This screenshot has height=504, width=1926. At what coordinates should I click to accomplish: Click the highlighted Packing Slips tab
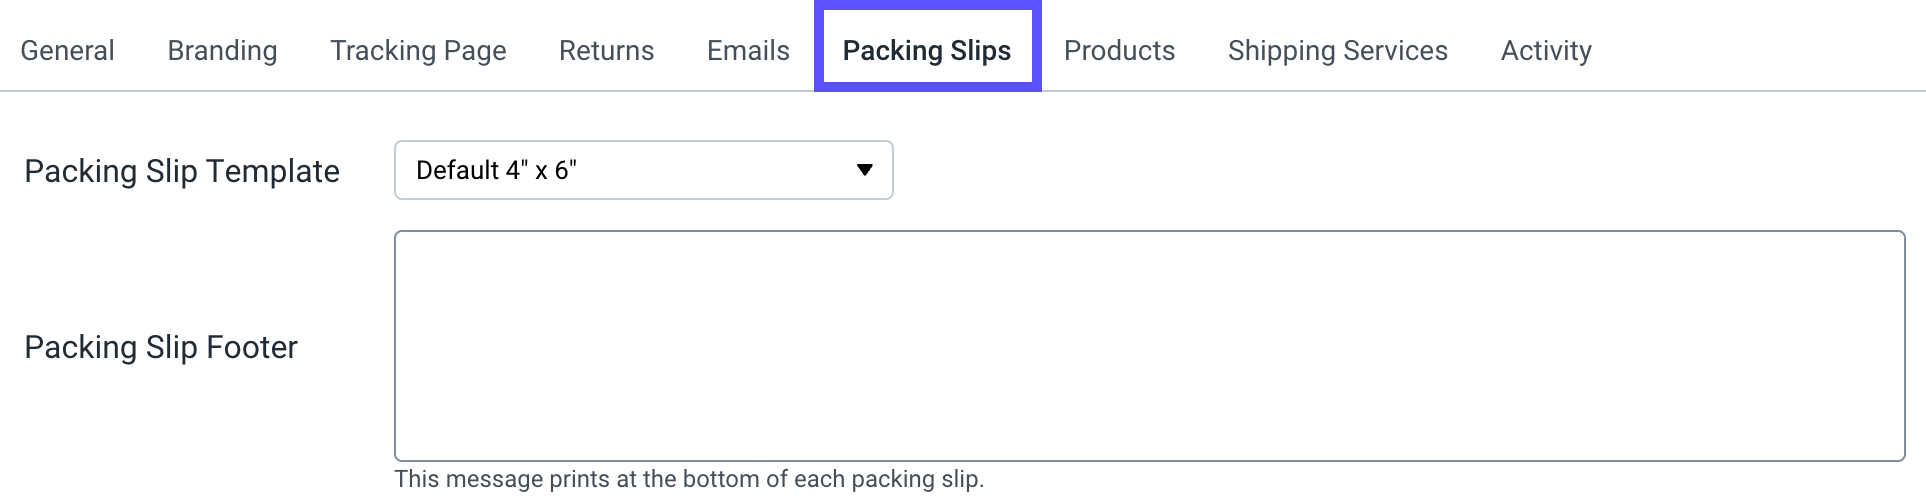click(x=926, y=51)
